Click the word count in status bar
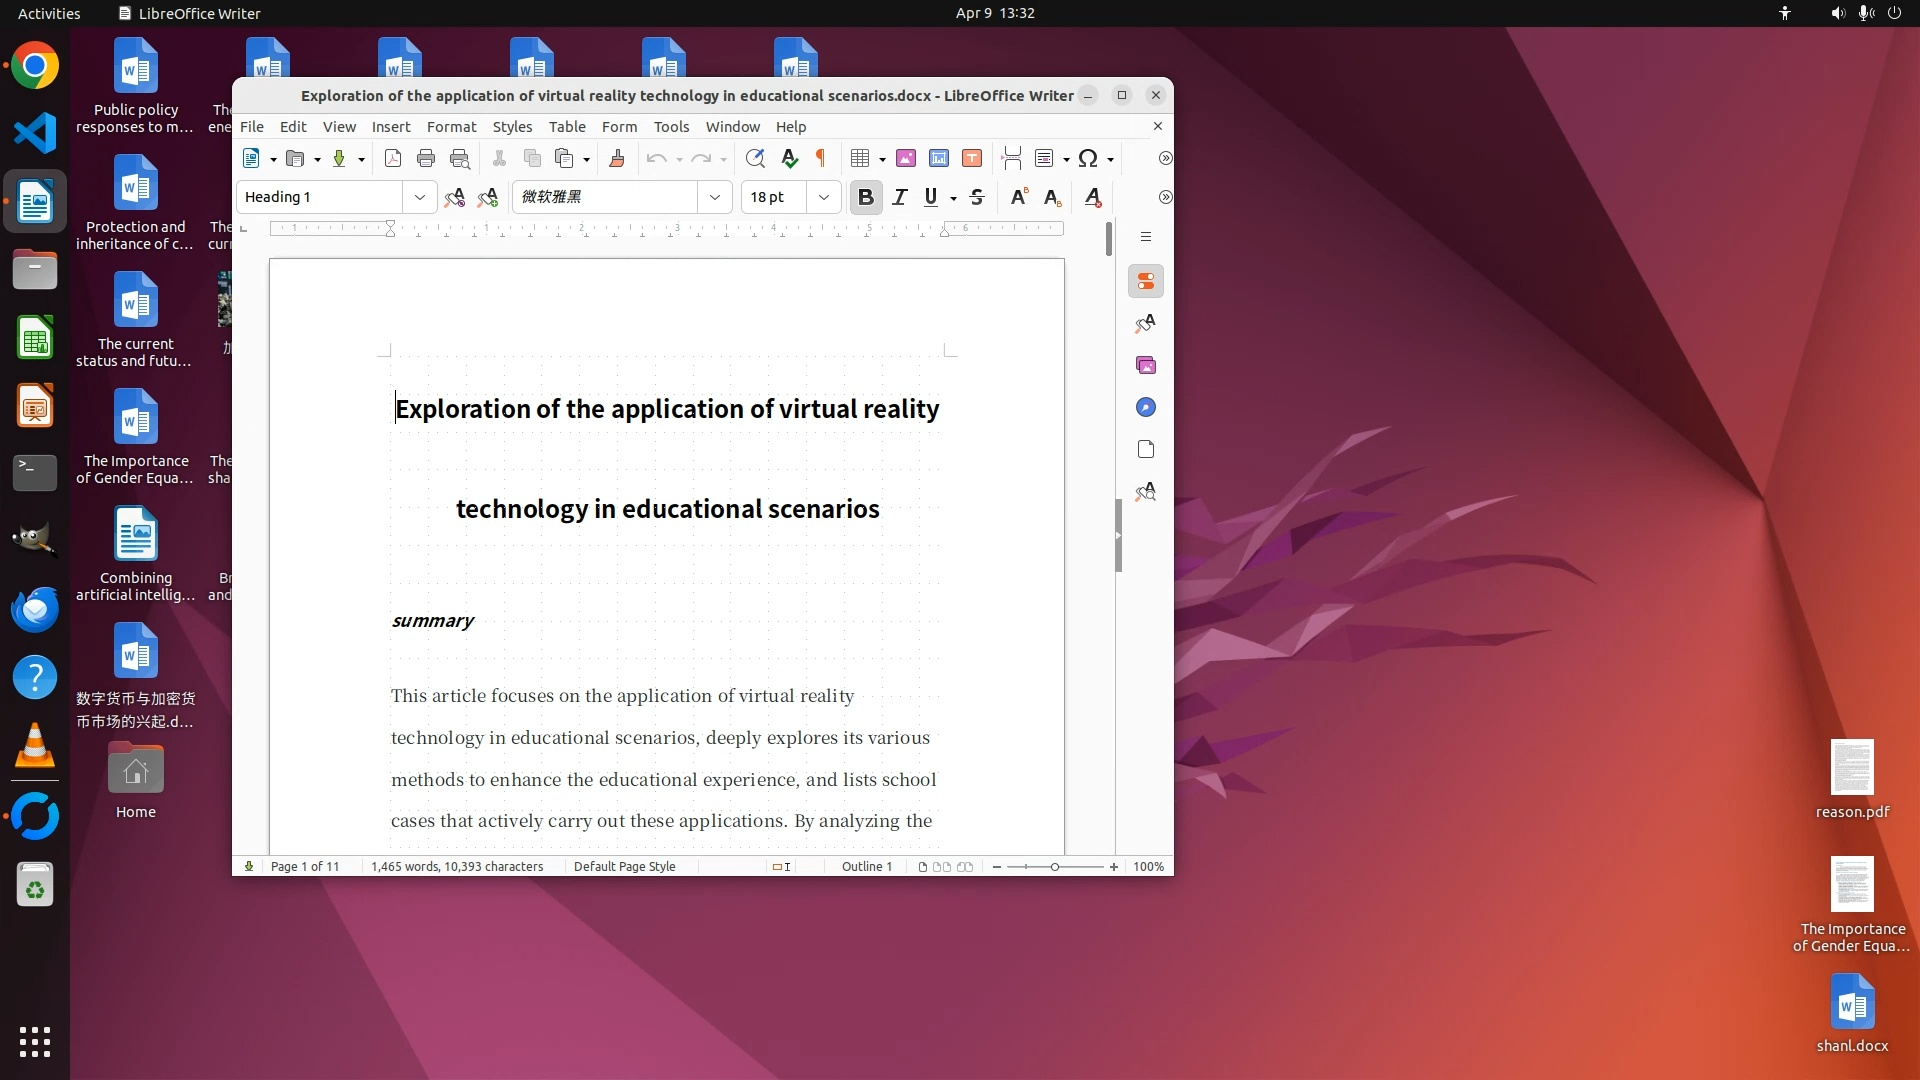The height and width of the screenshot is (1080, 1920). (x=457, y=866)
